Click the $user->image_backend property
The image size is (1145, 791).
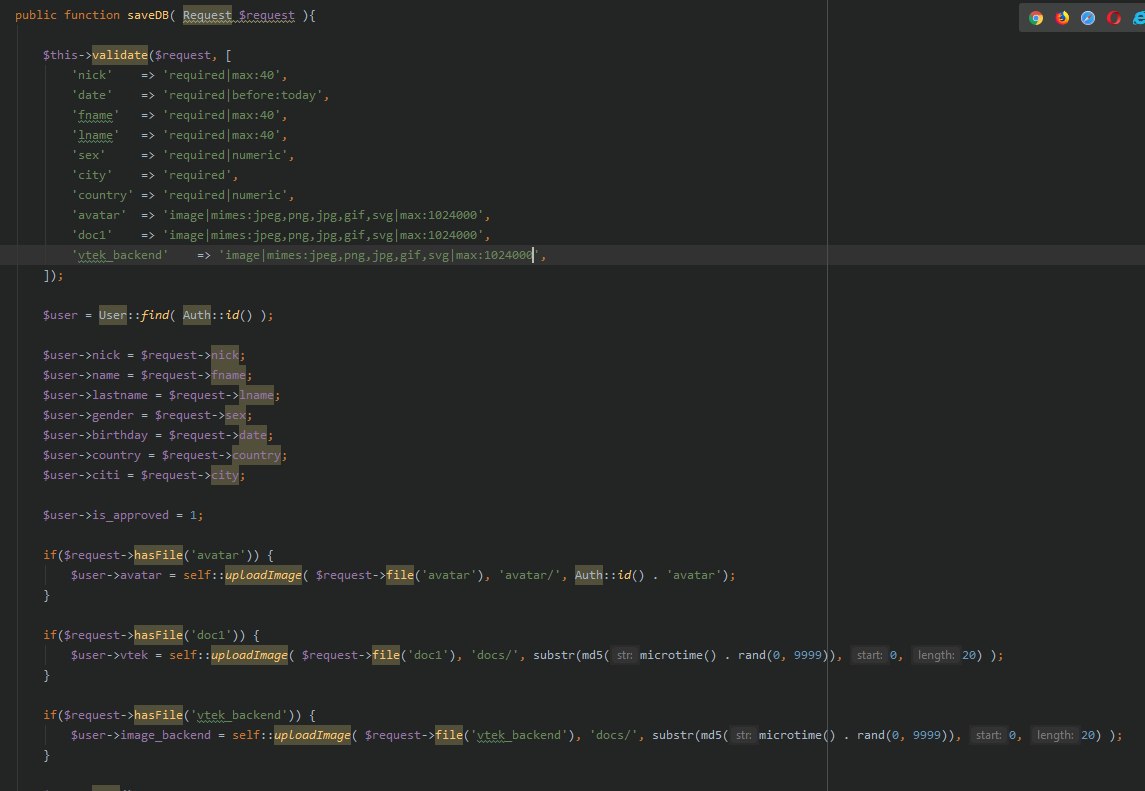pos(165,735)
